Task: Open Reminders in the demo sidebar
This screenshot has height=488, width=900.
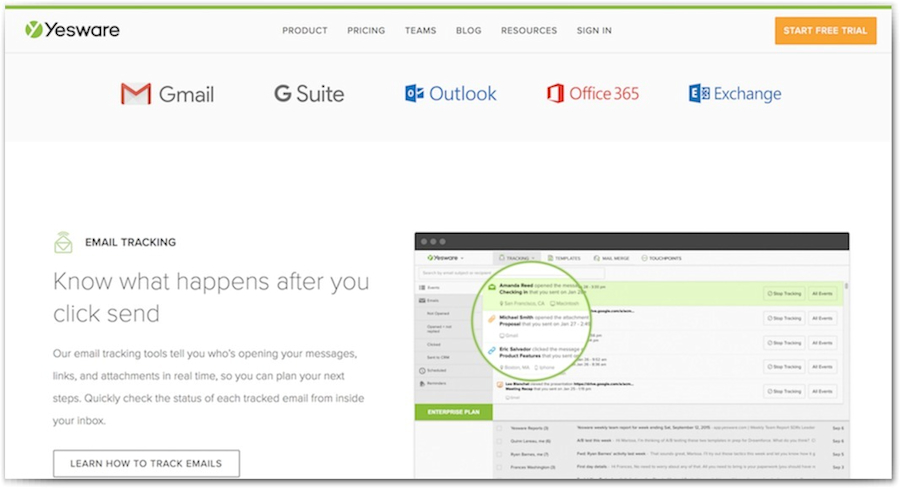Action: [433, 383]
